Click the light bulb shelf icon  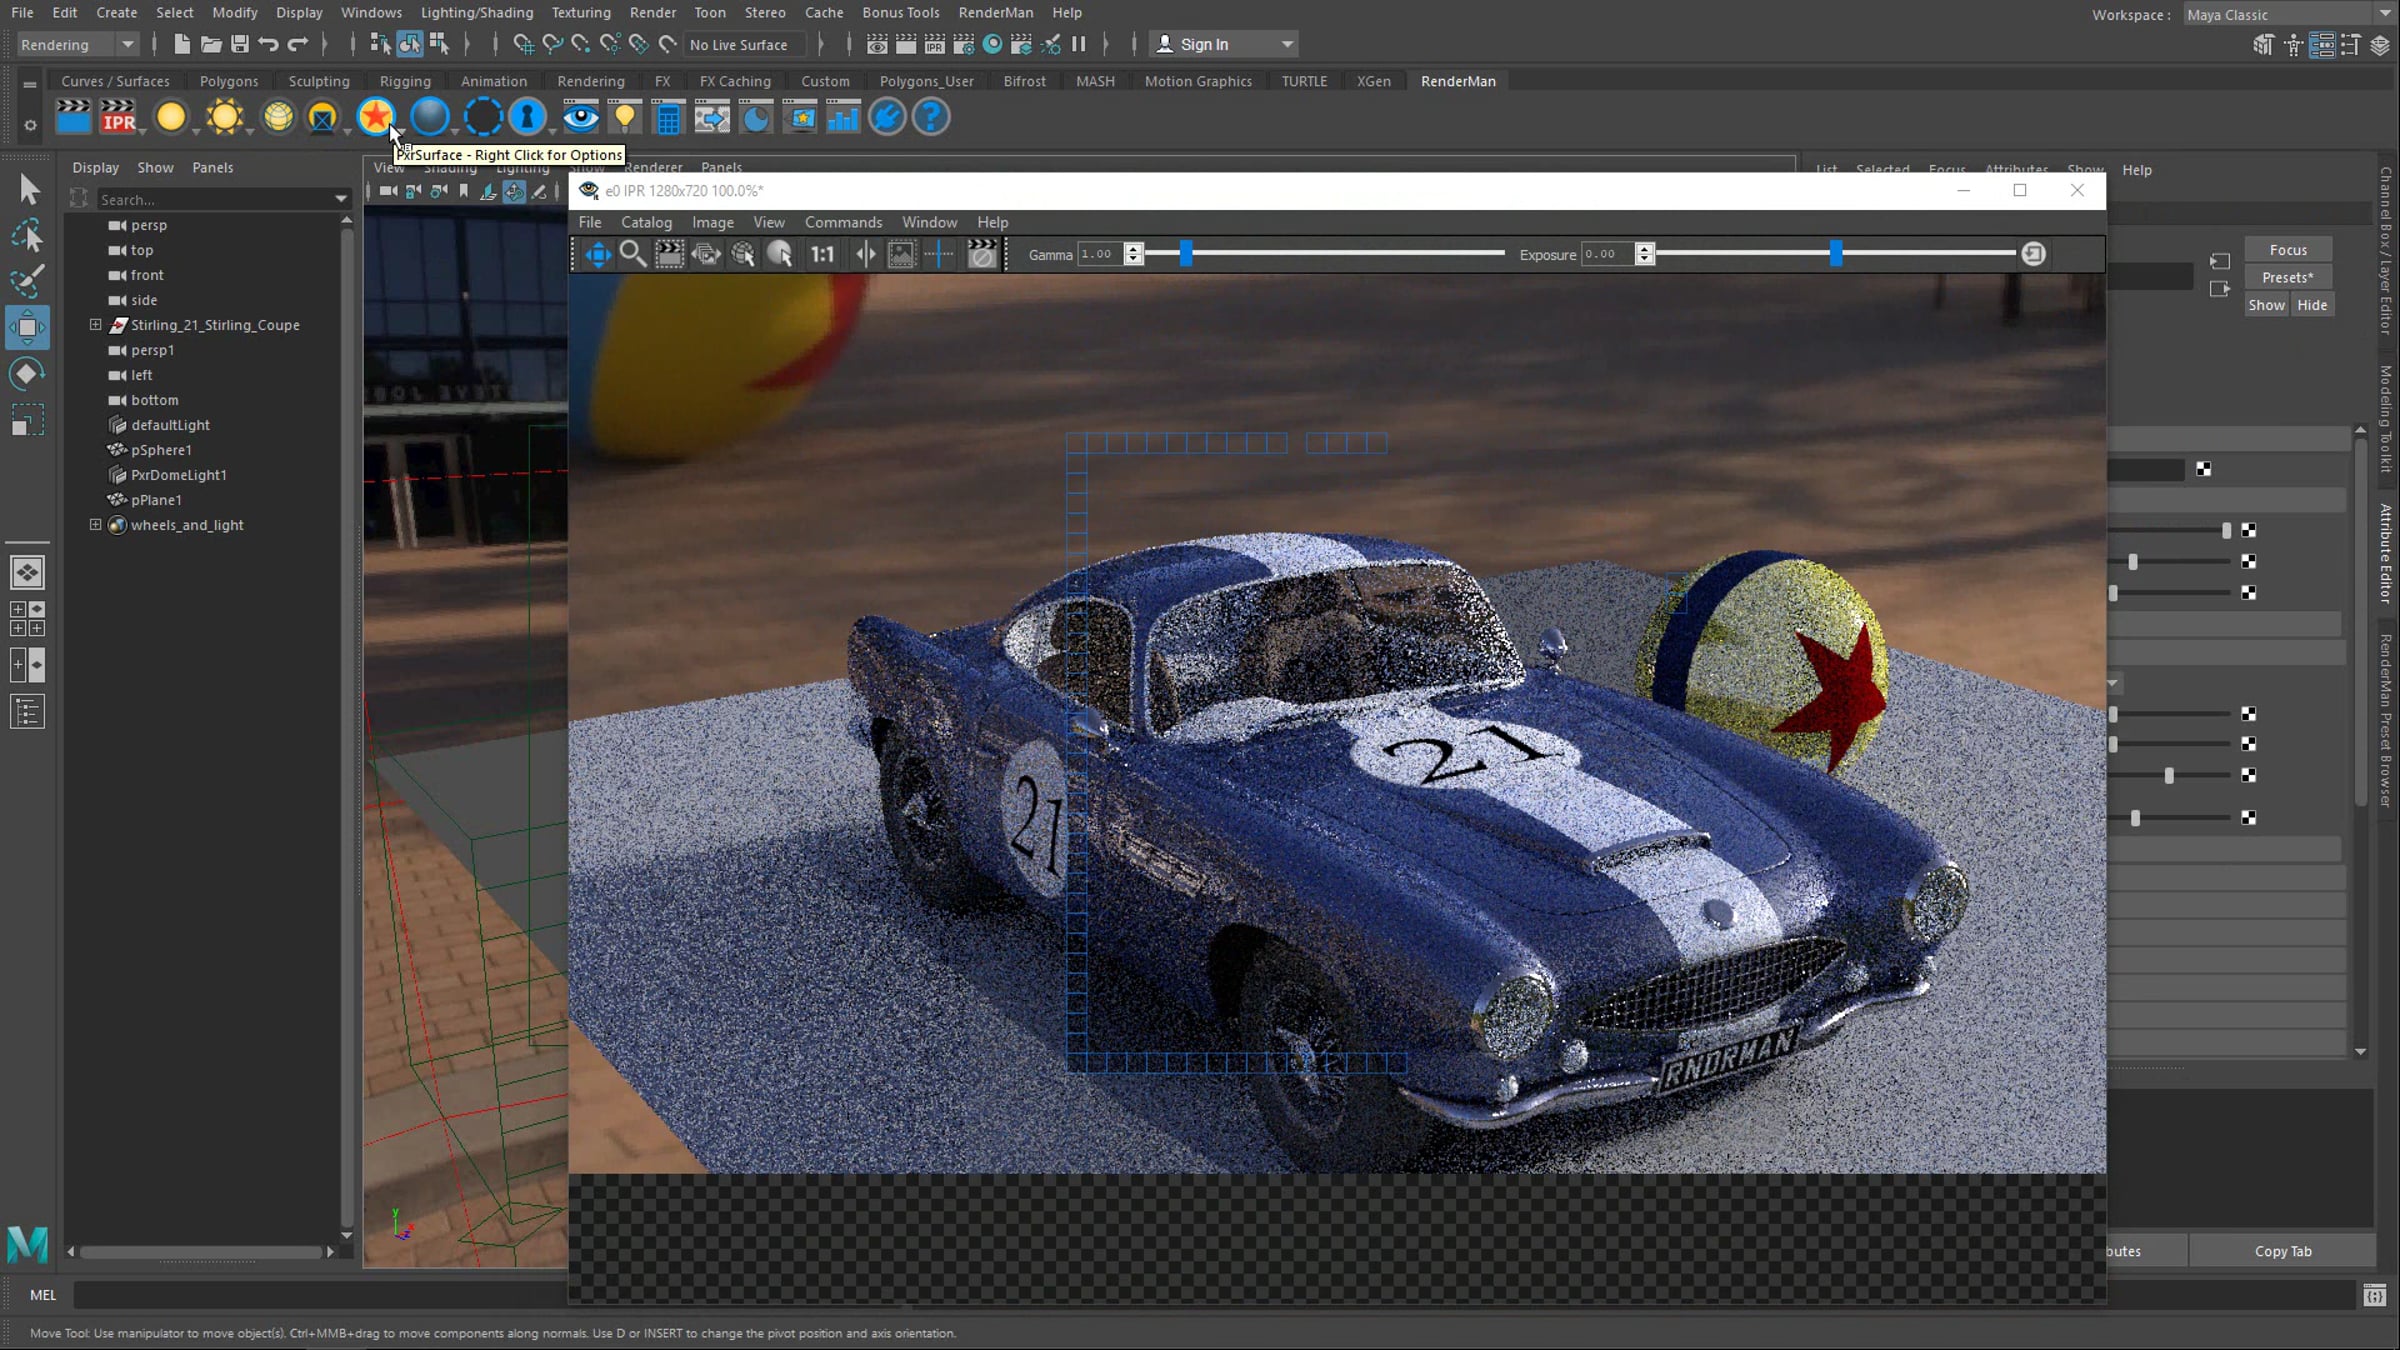625,118
